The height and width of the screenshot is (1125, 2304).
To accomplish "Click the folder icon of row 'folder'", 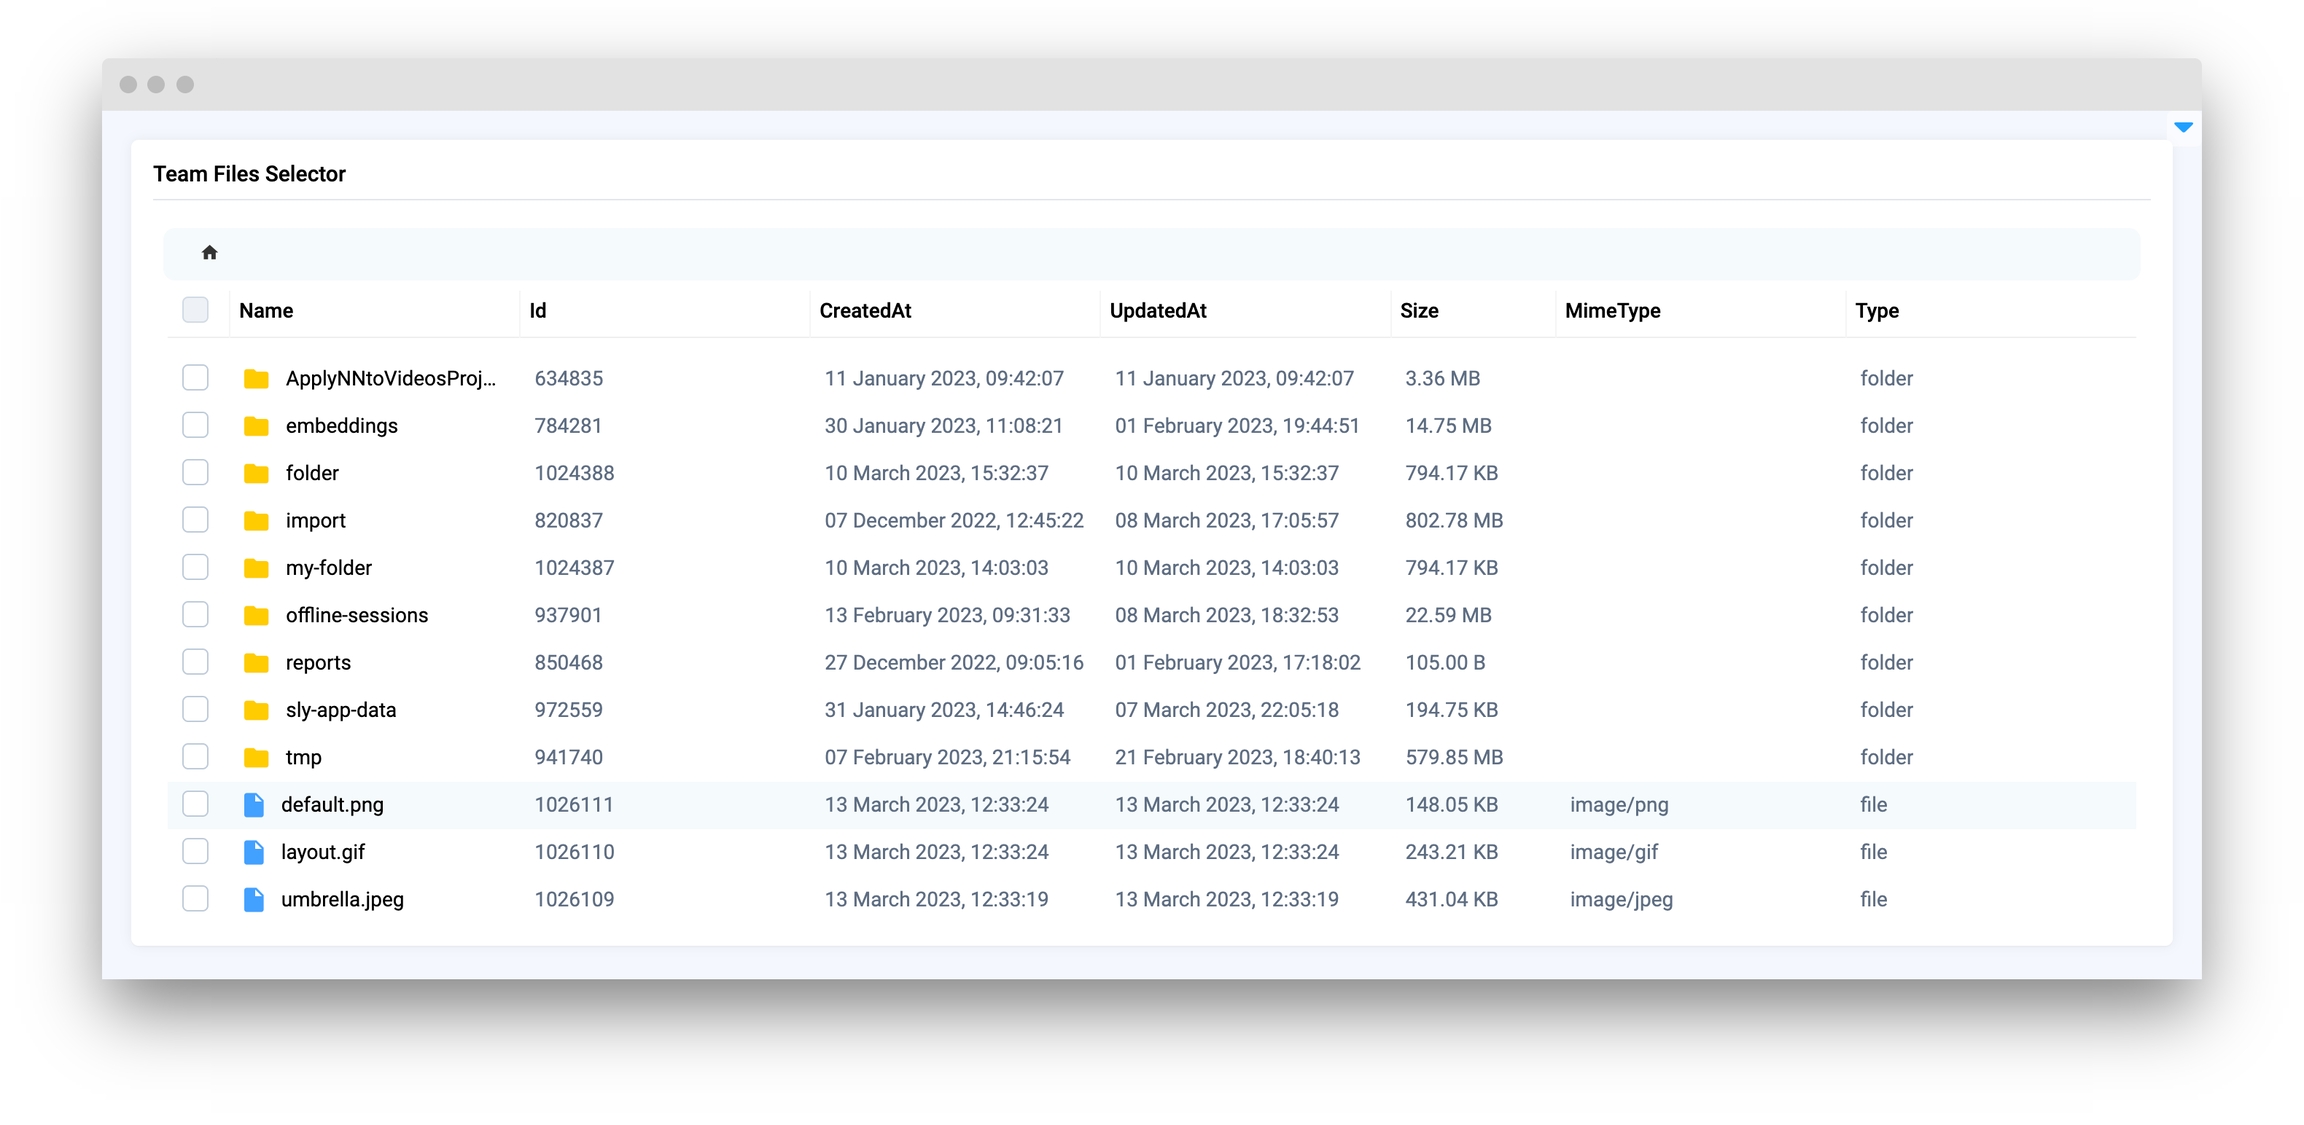I will click(256, 473).
